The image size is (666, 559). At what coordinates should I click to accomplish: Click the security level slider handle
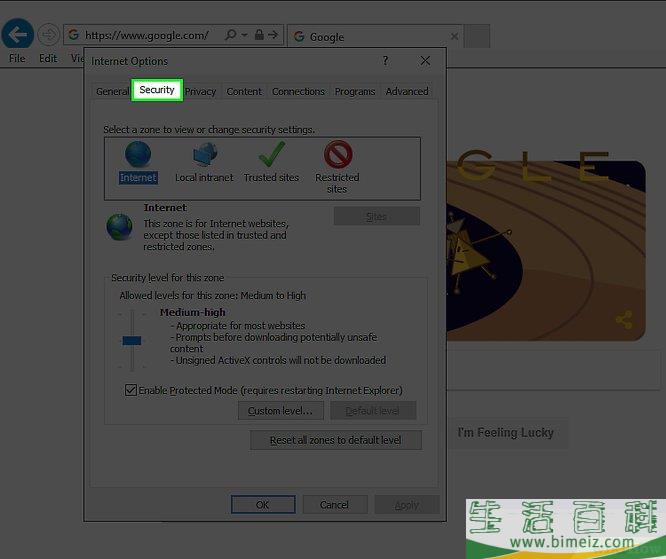click(x=132, y=340)
